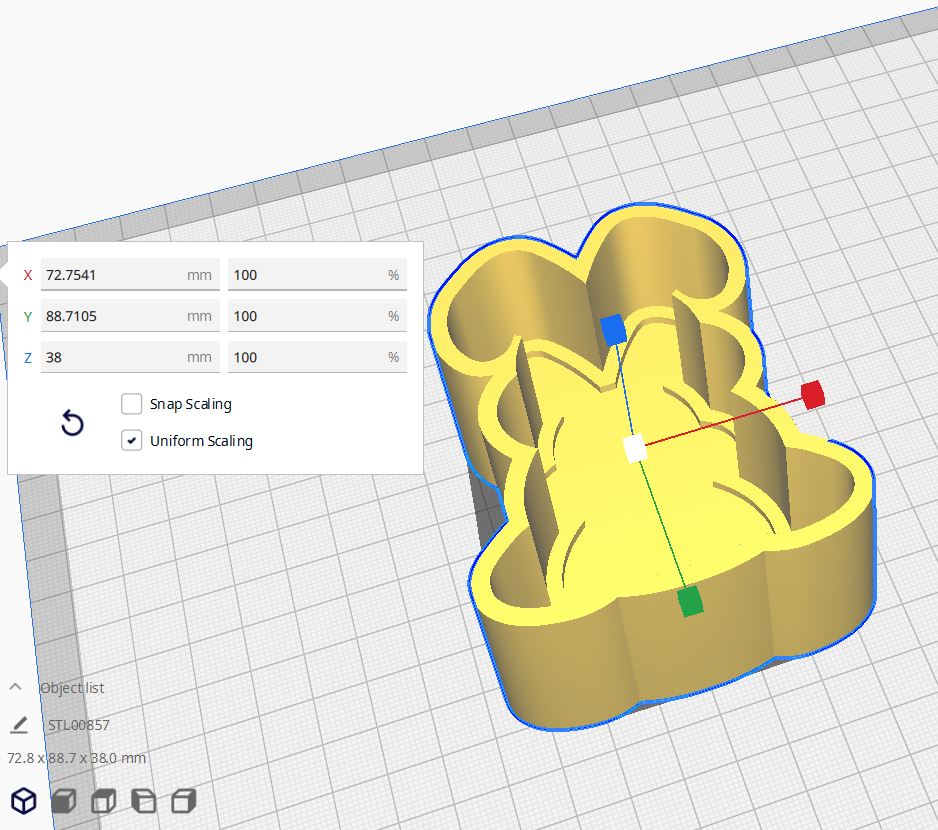
Task: Switch to the left side view preset
Action: click(143, 800)
